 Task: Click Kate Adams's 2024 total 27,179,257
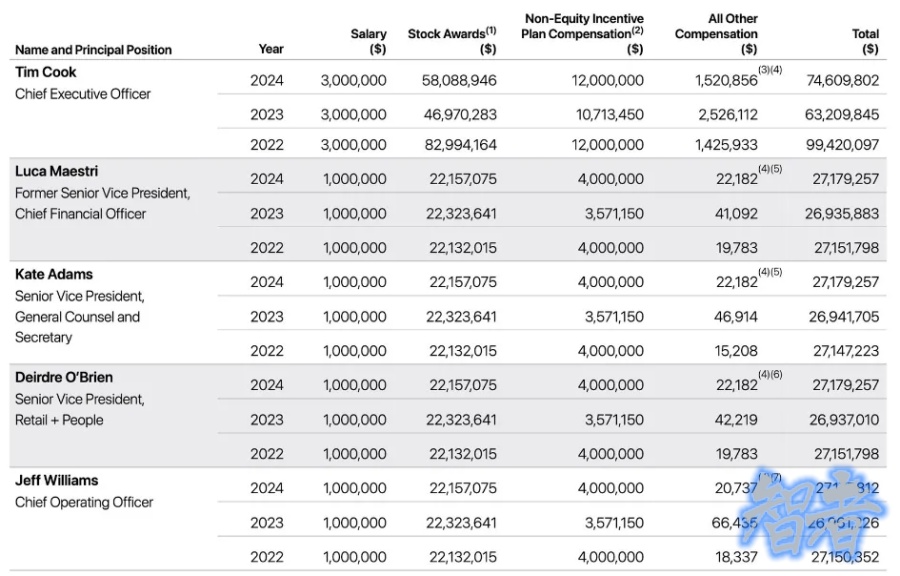845,282
